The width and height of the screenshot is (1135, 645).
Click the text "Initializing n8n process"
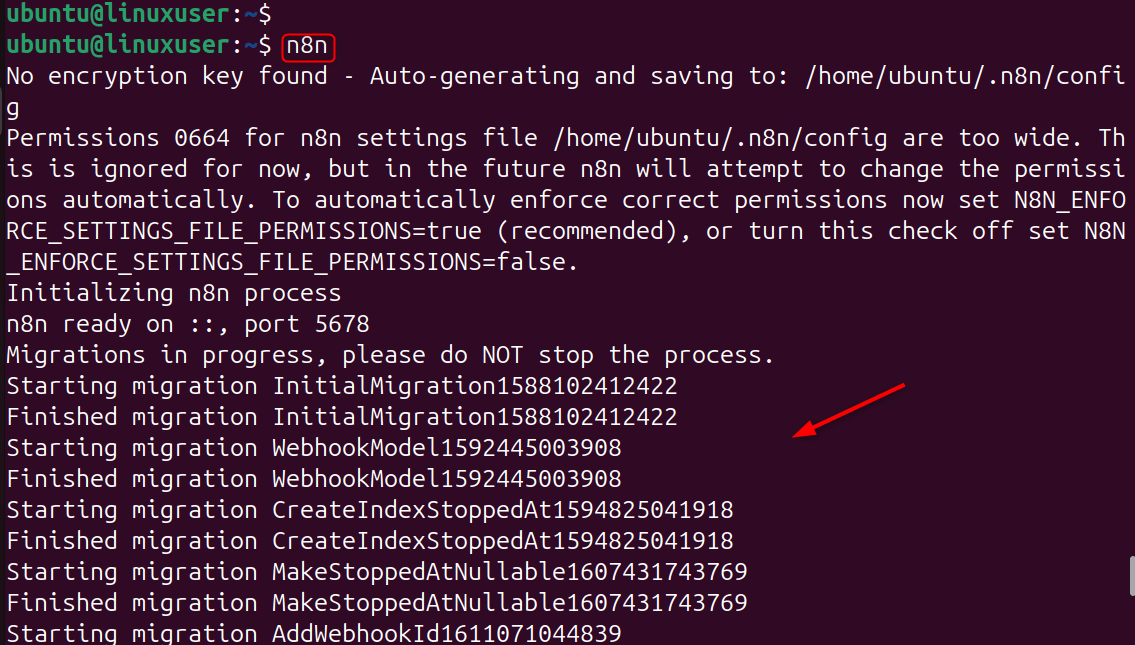coord(174,294)
